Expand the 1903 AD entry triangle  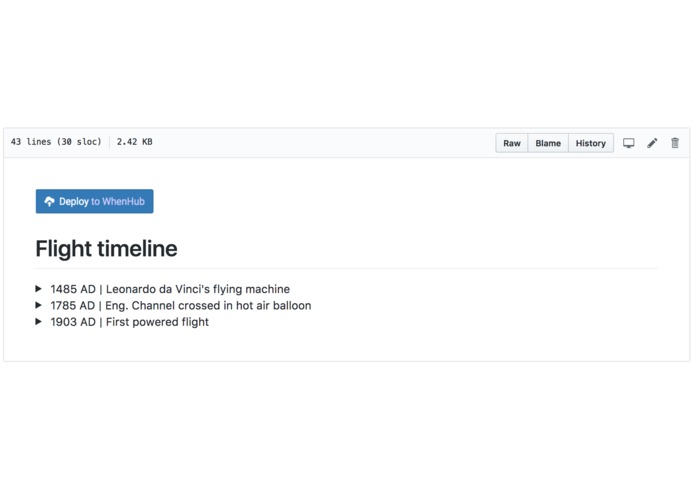[39, 322]
